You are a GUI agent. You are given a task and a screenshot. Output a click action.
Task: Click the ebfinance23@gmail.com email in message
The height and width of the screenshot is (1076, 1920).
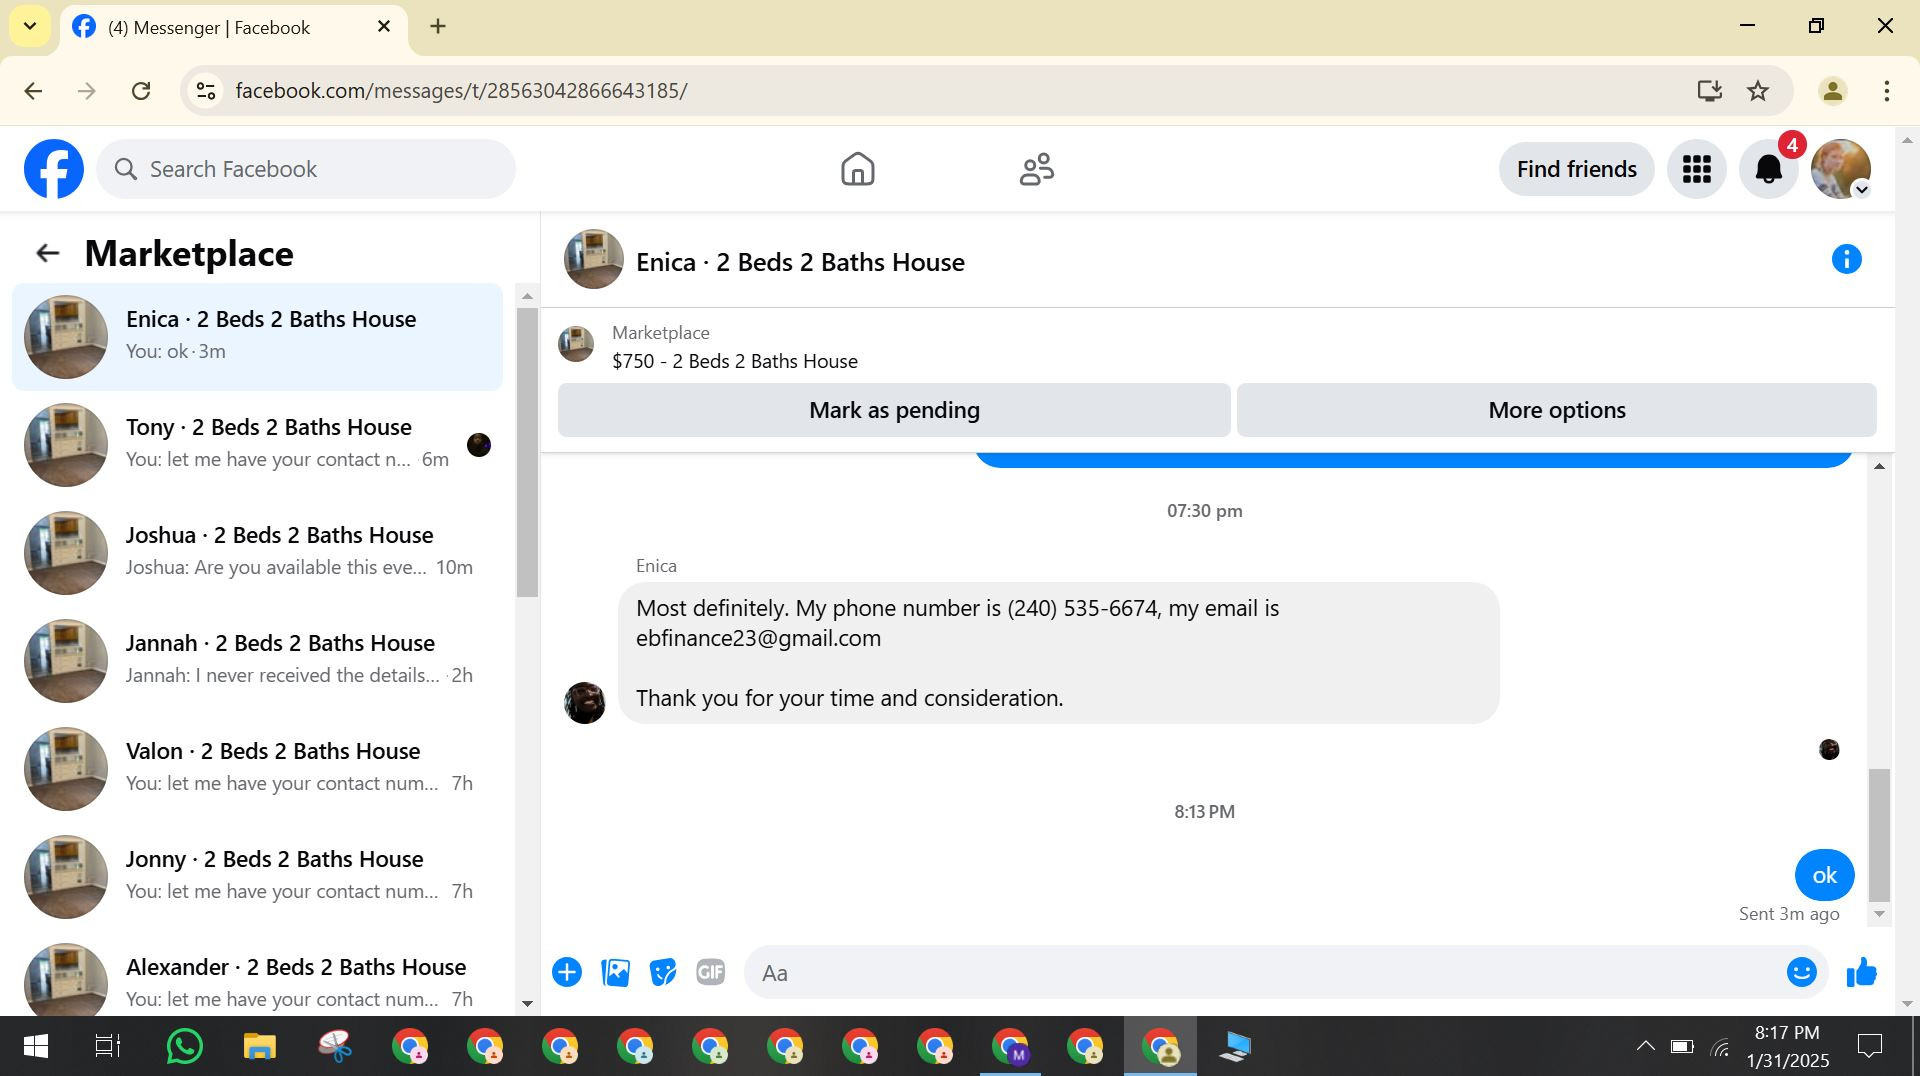tap(758, 638)
